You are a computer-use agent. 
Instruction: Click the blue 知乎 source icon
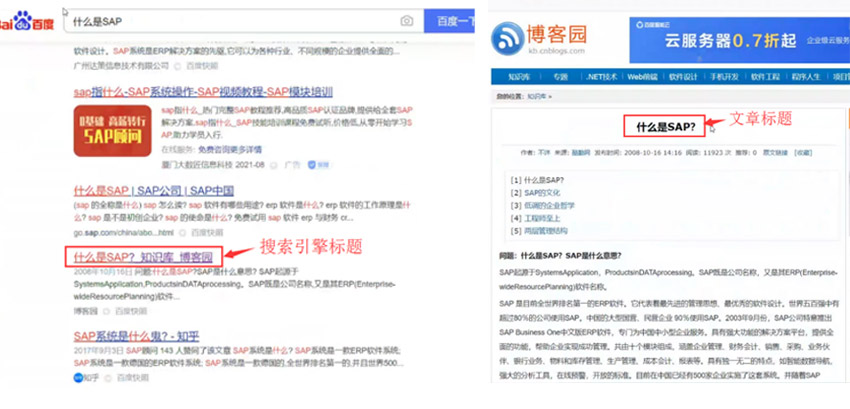click(78, 378)
